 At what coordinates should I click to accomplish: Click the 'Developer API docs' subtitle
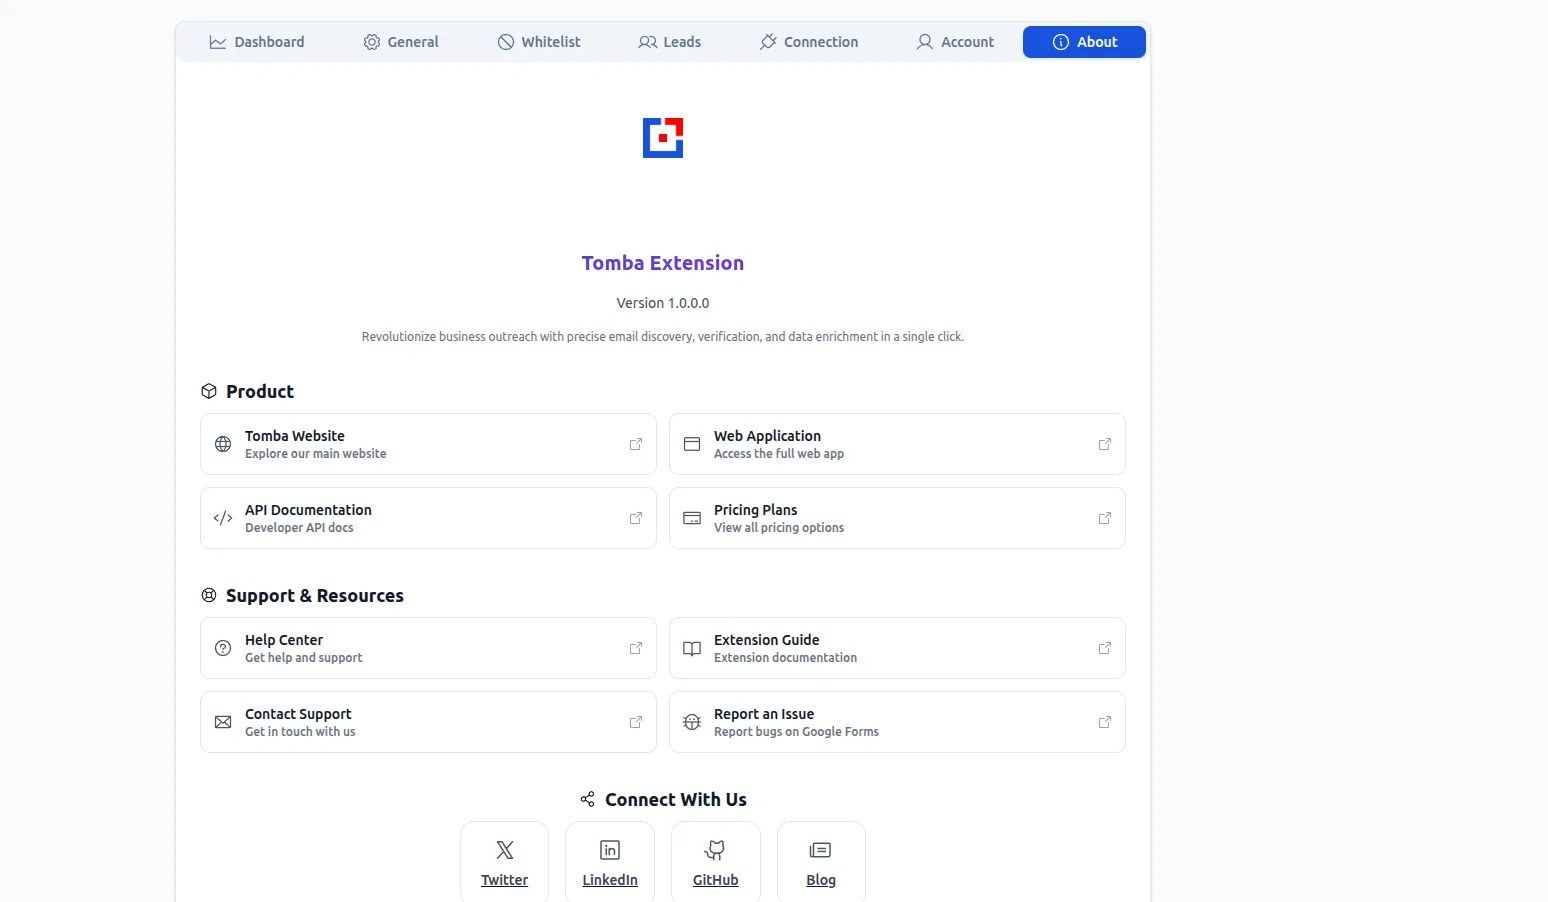coord(299,528)
